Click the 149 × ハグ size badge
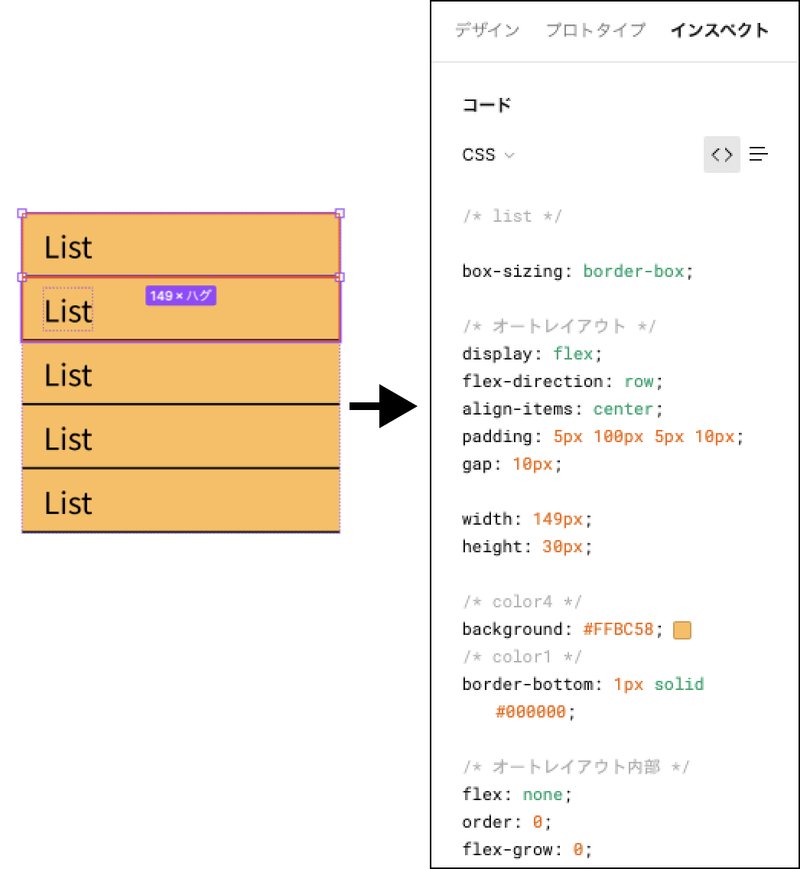Viewport: 800px width, 869px height. tap(181, 295)
